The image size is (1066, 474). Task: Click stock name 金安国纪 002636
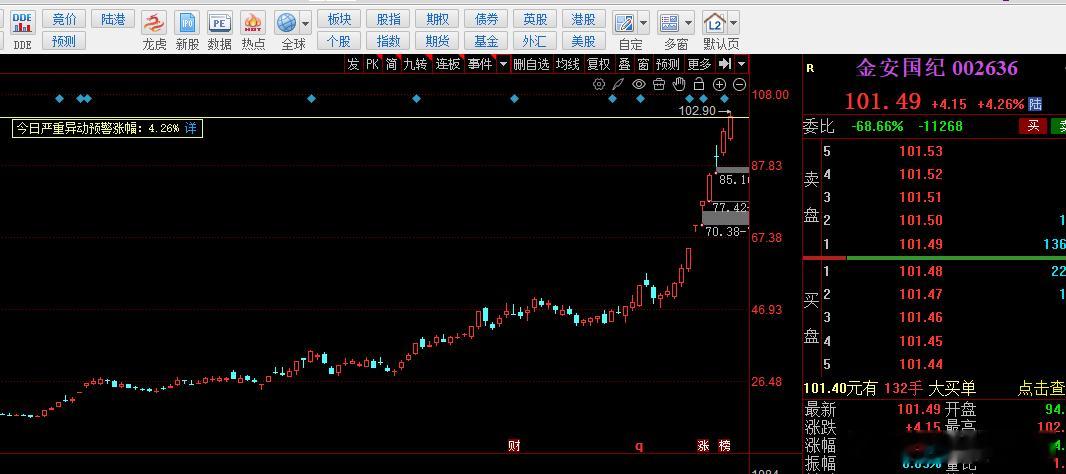[x=937, y=68]
